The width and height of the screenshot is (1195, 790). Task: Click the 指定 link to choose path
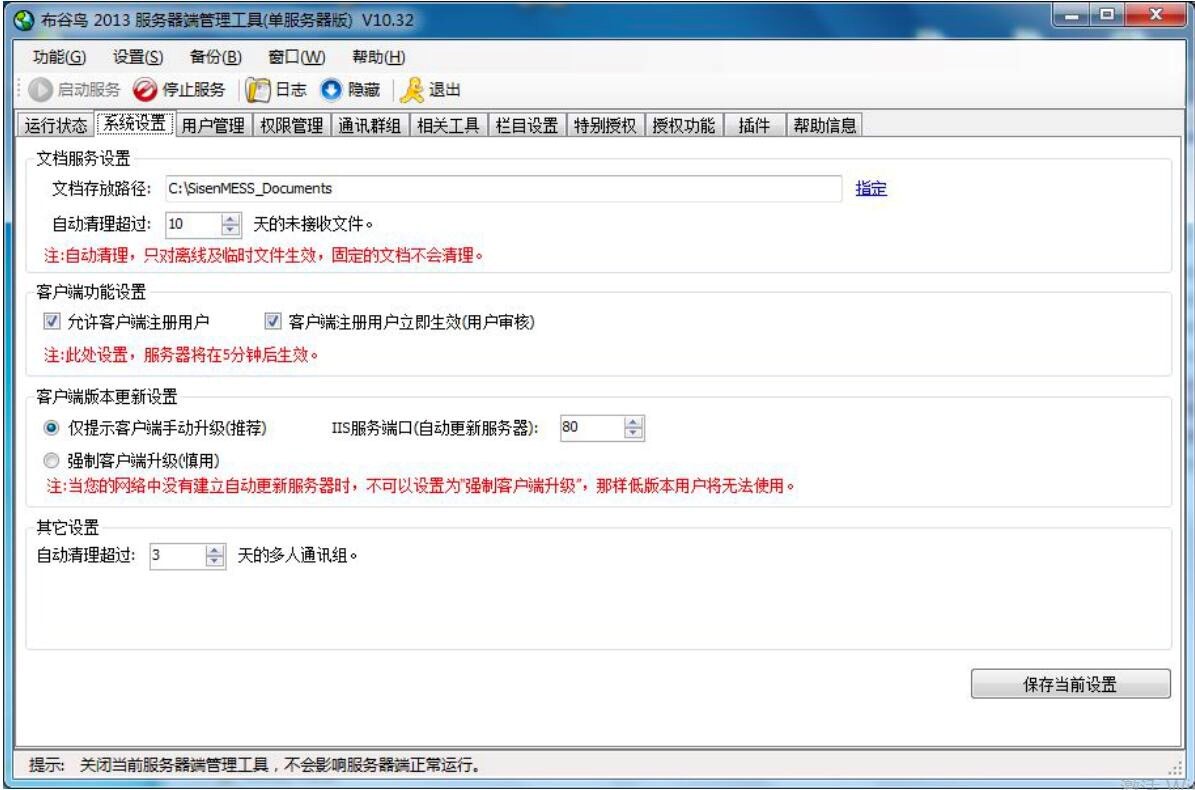(871, 188)
